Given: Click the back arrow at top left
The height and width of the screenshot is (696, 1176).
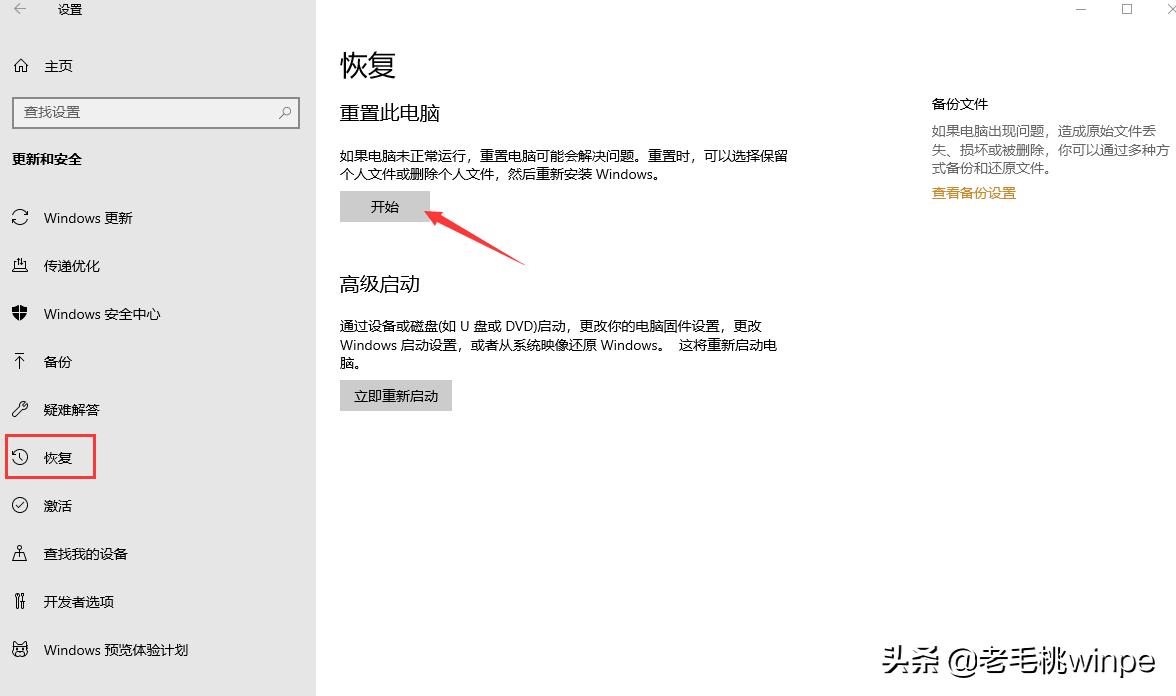Looking at the screenshot, I should [x=22, y=10].
